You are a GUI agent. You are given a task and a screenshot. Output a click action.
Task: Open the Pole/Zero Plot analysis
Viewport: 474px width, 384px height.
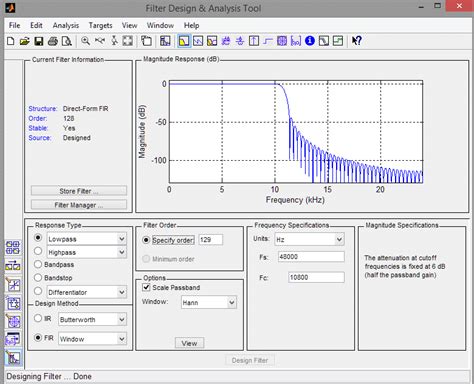coord(282,41)
